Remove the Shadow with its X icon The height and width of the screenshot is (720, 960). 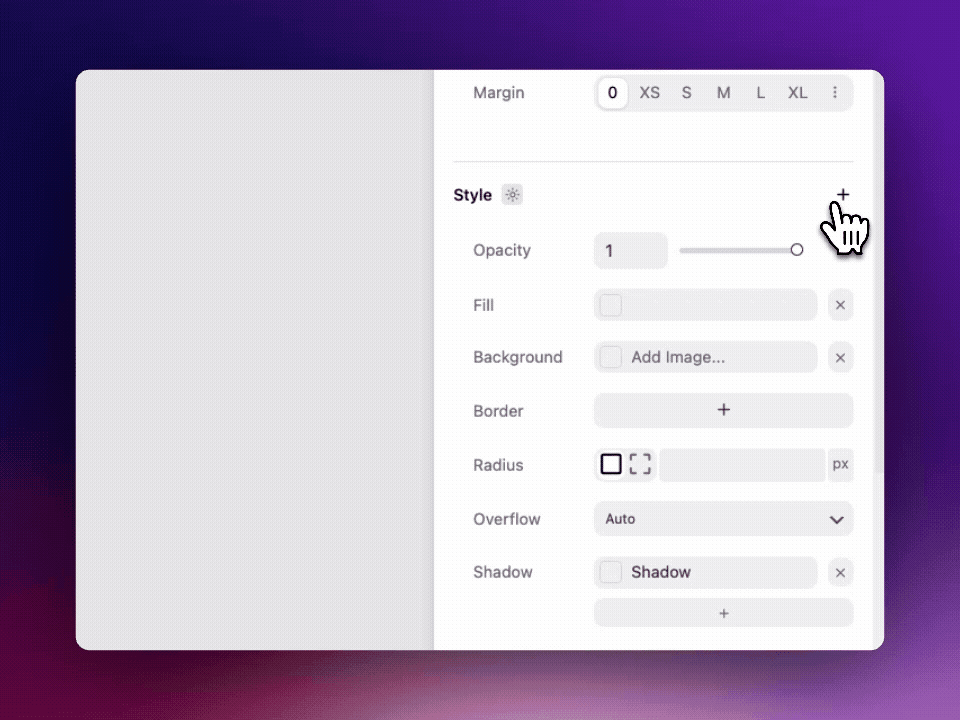click(840, 572)
